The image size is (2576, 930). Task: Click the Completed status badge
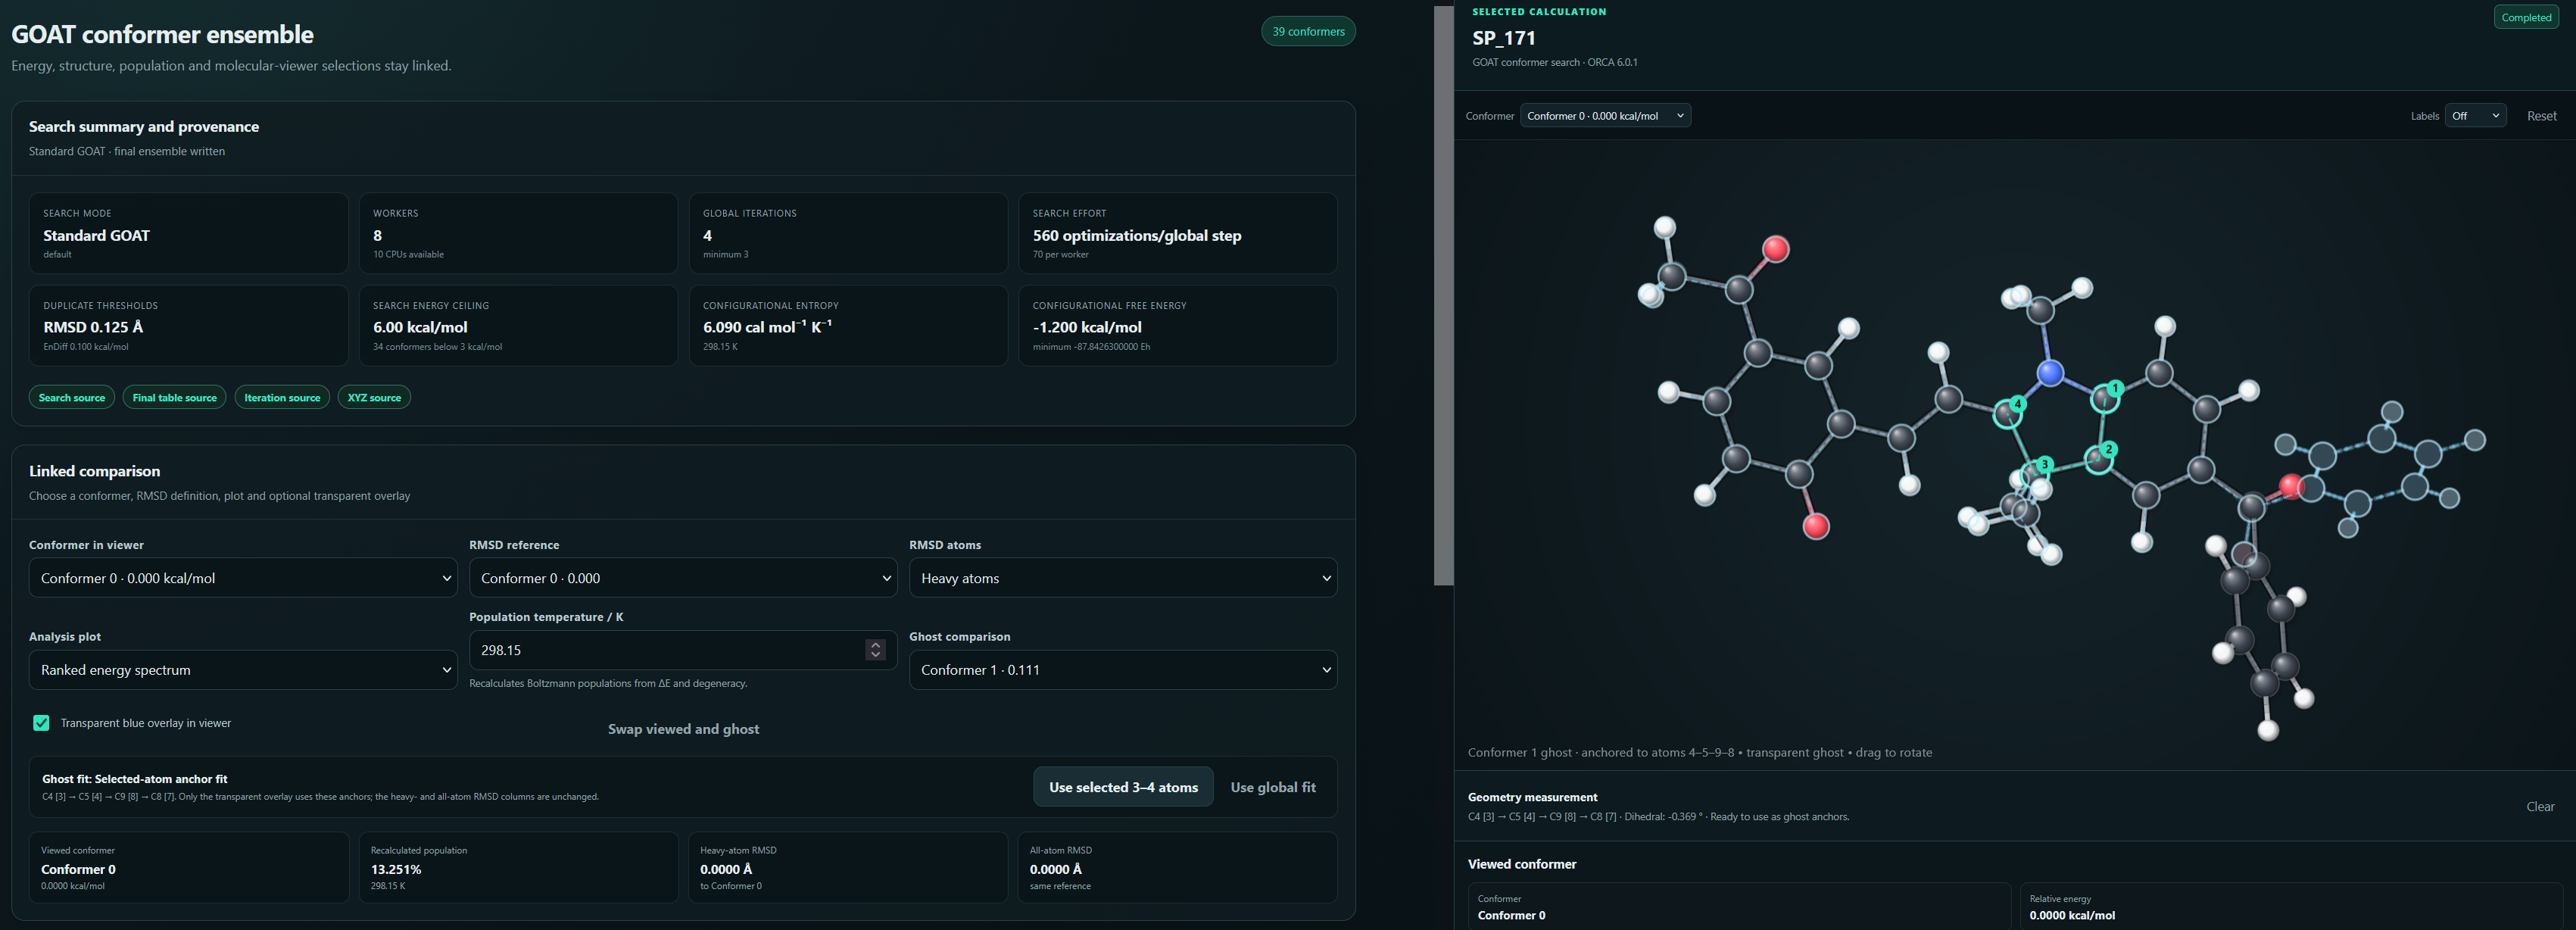(2526, 17)
